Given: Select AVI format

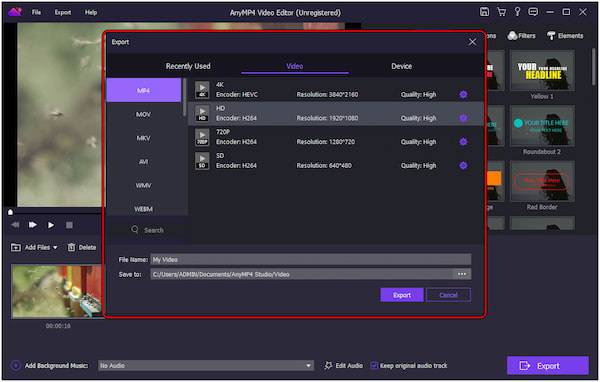Looking at the screenshot, I should (143, 162).
